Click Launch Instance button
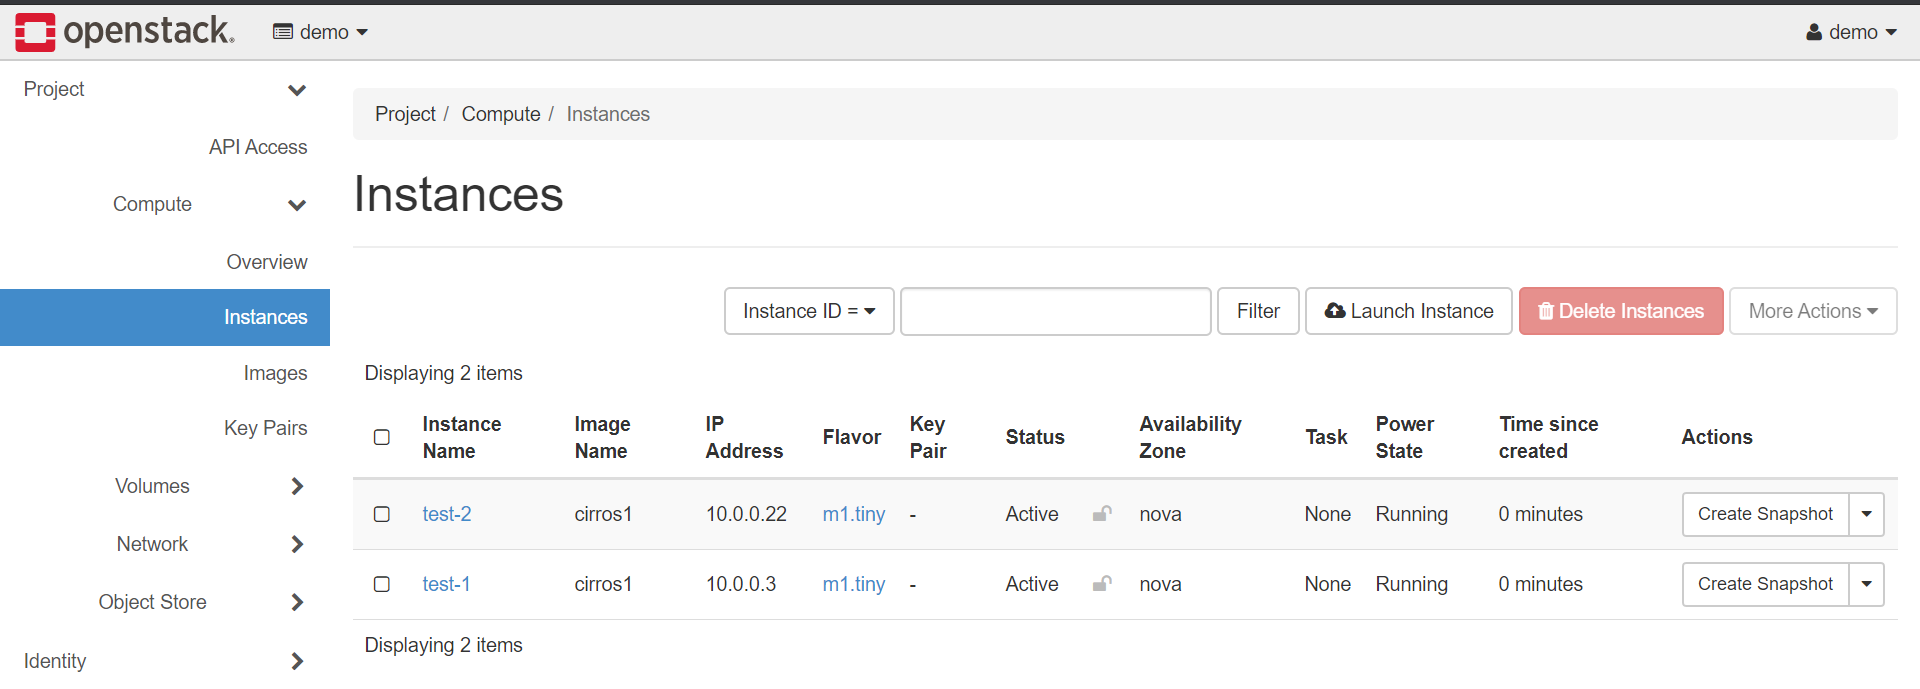This screenshot has width=1920, height=689. tap(1409, 311)
